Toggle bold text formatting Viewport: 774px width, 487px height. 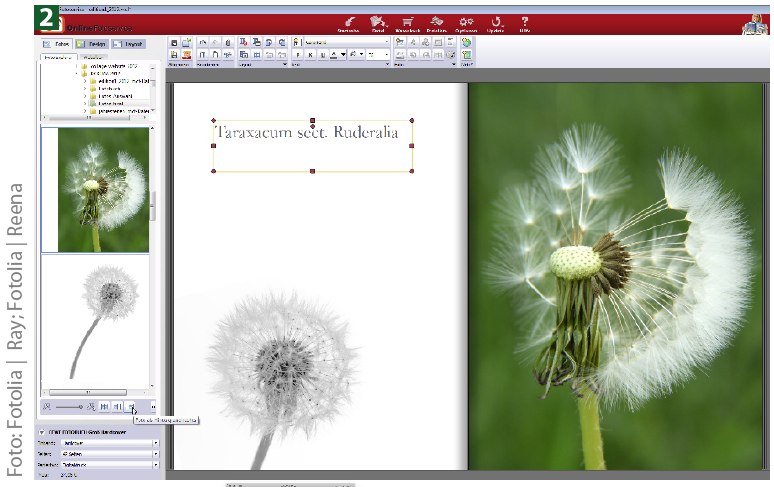(x=298, y=55)
